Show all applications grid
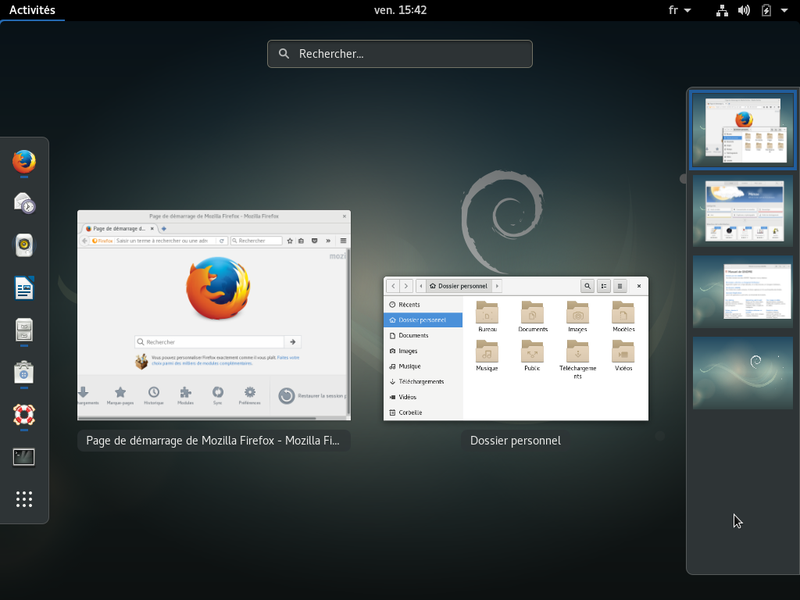The image size is (800, 600). 24,499
